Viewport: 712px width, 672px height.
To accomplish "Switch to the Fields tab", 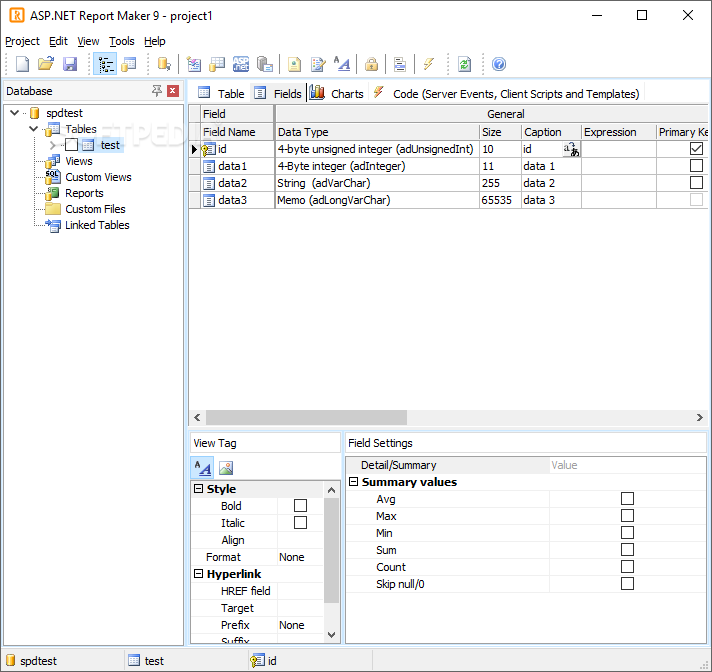I will (277, 94).
